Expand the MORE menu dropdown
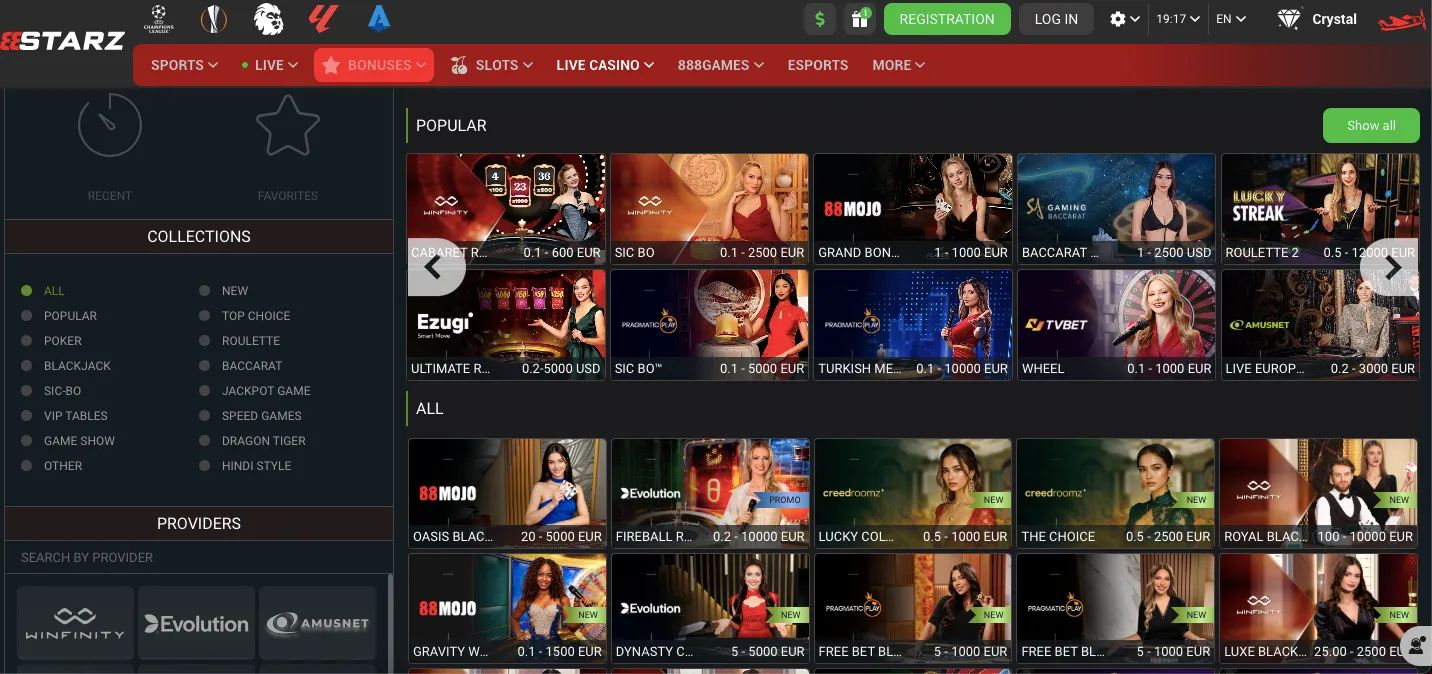This screenshot has height=674, width=1432. 898,65
